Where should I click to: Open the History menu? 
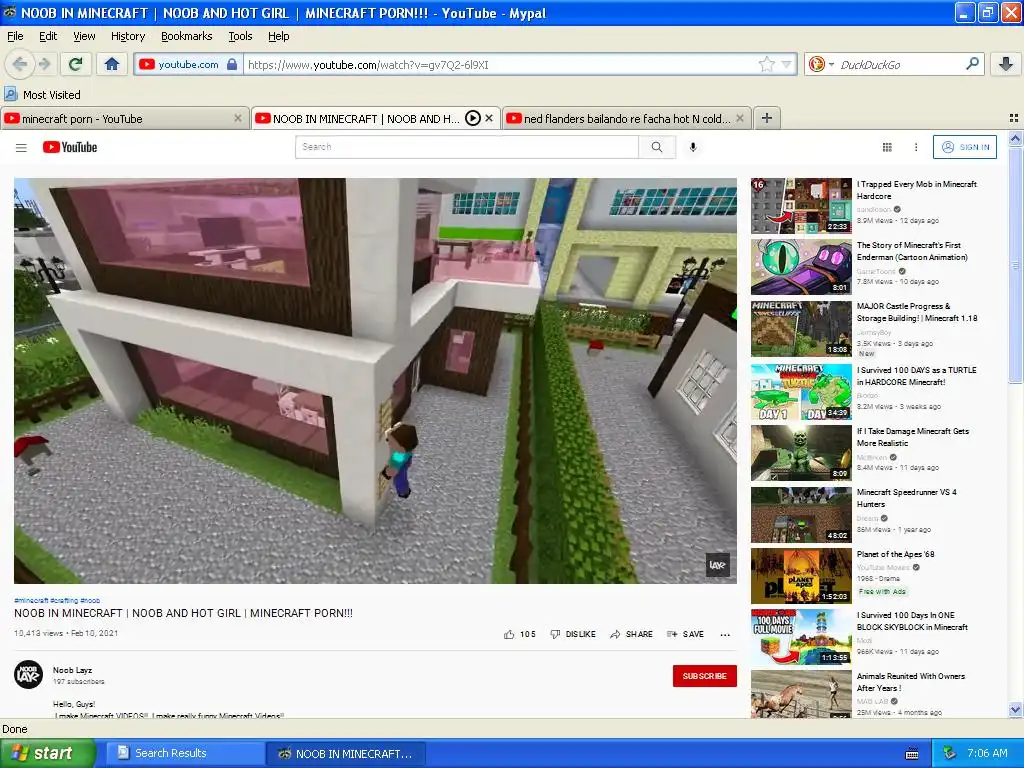(128, 36)
